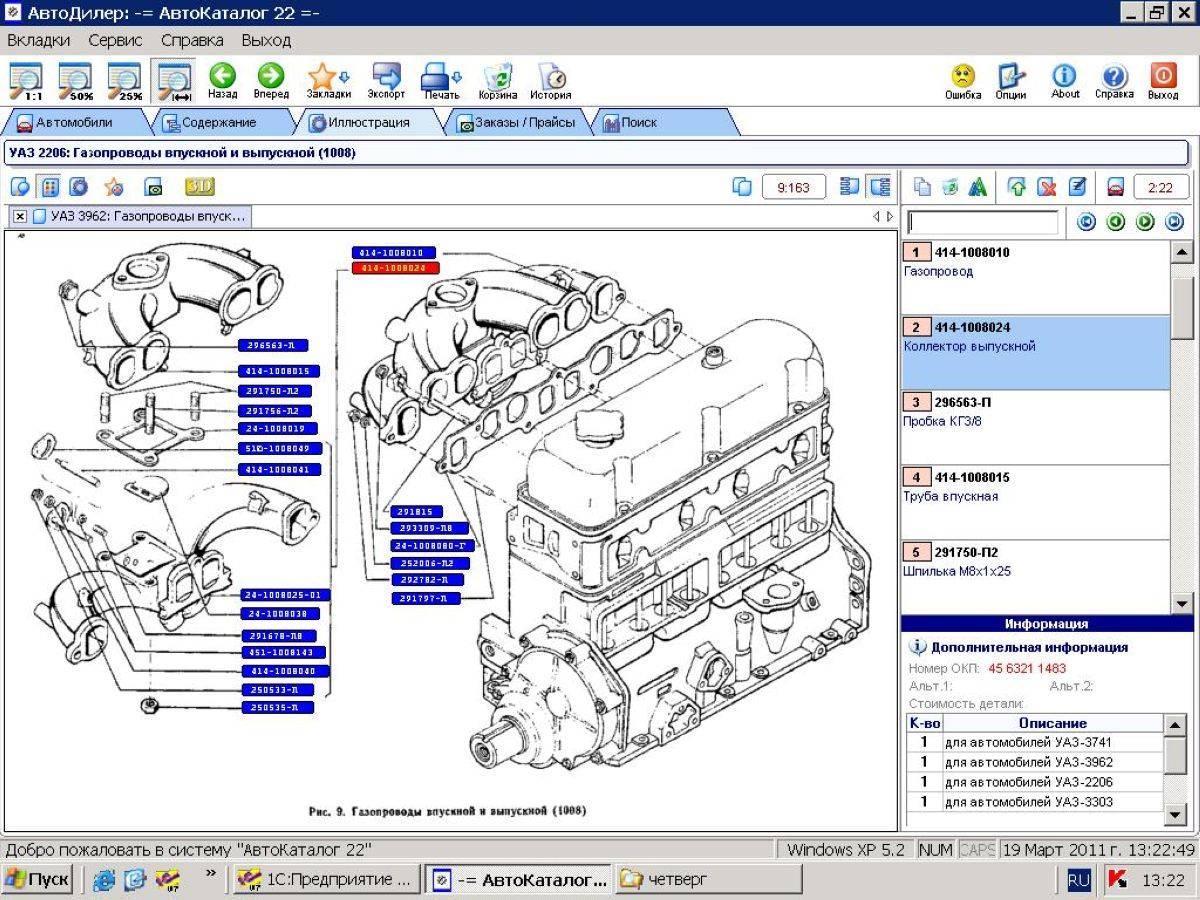Image resolution: width=1200 pixels, height=900 pixels.
Task: Click the 451-1008143 label on diagram
Action: [x=283, y=653]
